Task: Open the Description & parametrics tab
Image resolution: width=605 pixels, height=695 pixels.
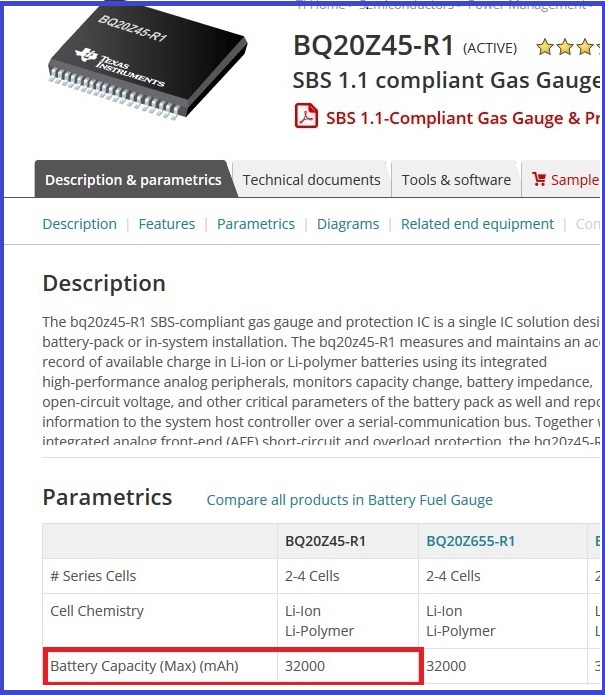Action: tap(133, 180)
